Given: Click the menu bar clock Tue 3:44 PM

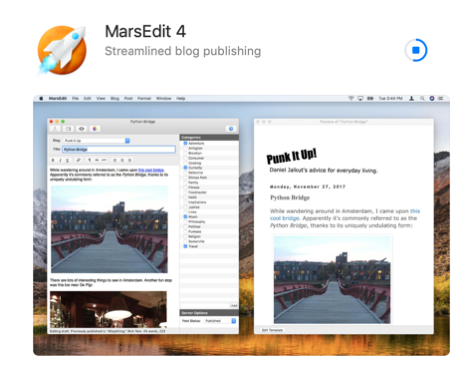Looking at the screenshot, I should (x=390, y=98).
